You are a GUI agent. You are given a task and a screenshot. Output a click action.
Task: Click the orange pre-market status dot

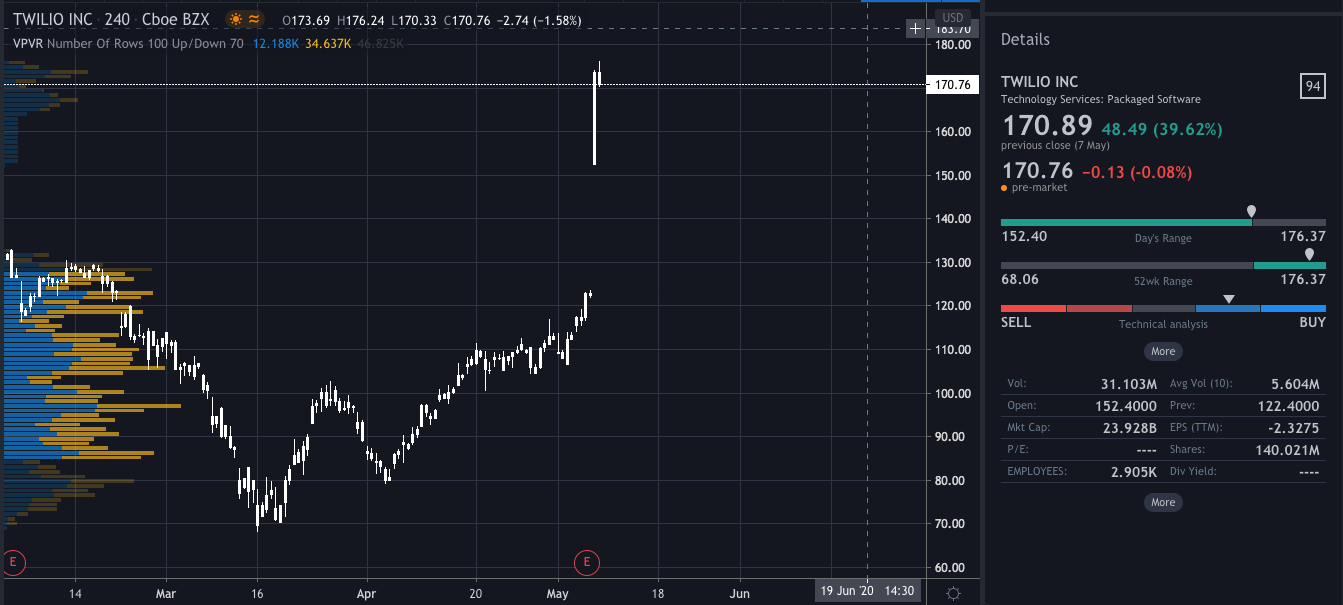tap(1004, 188)
